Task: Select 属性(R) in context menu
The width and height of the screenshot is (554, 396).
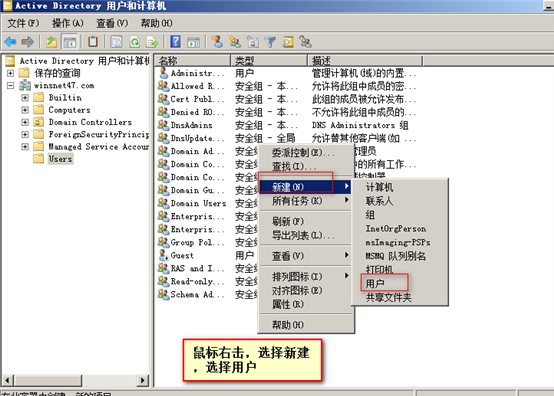Action: click(306, 304)
